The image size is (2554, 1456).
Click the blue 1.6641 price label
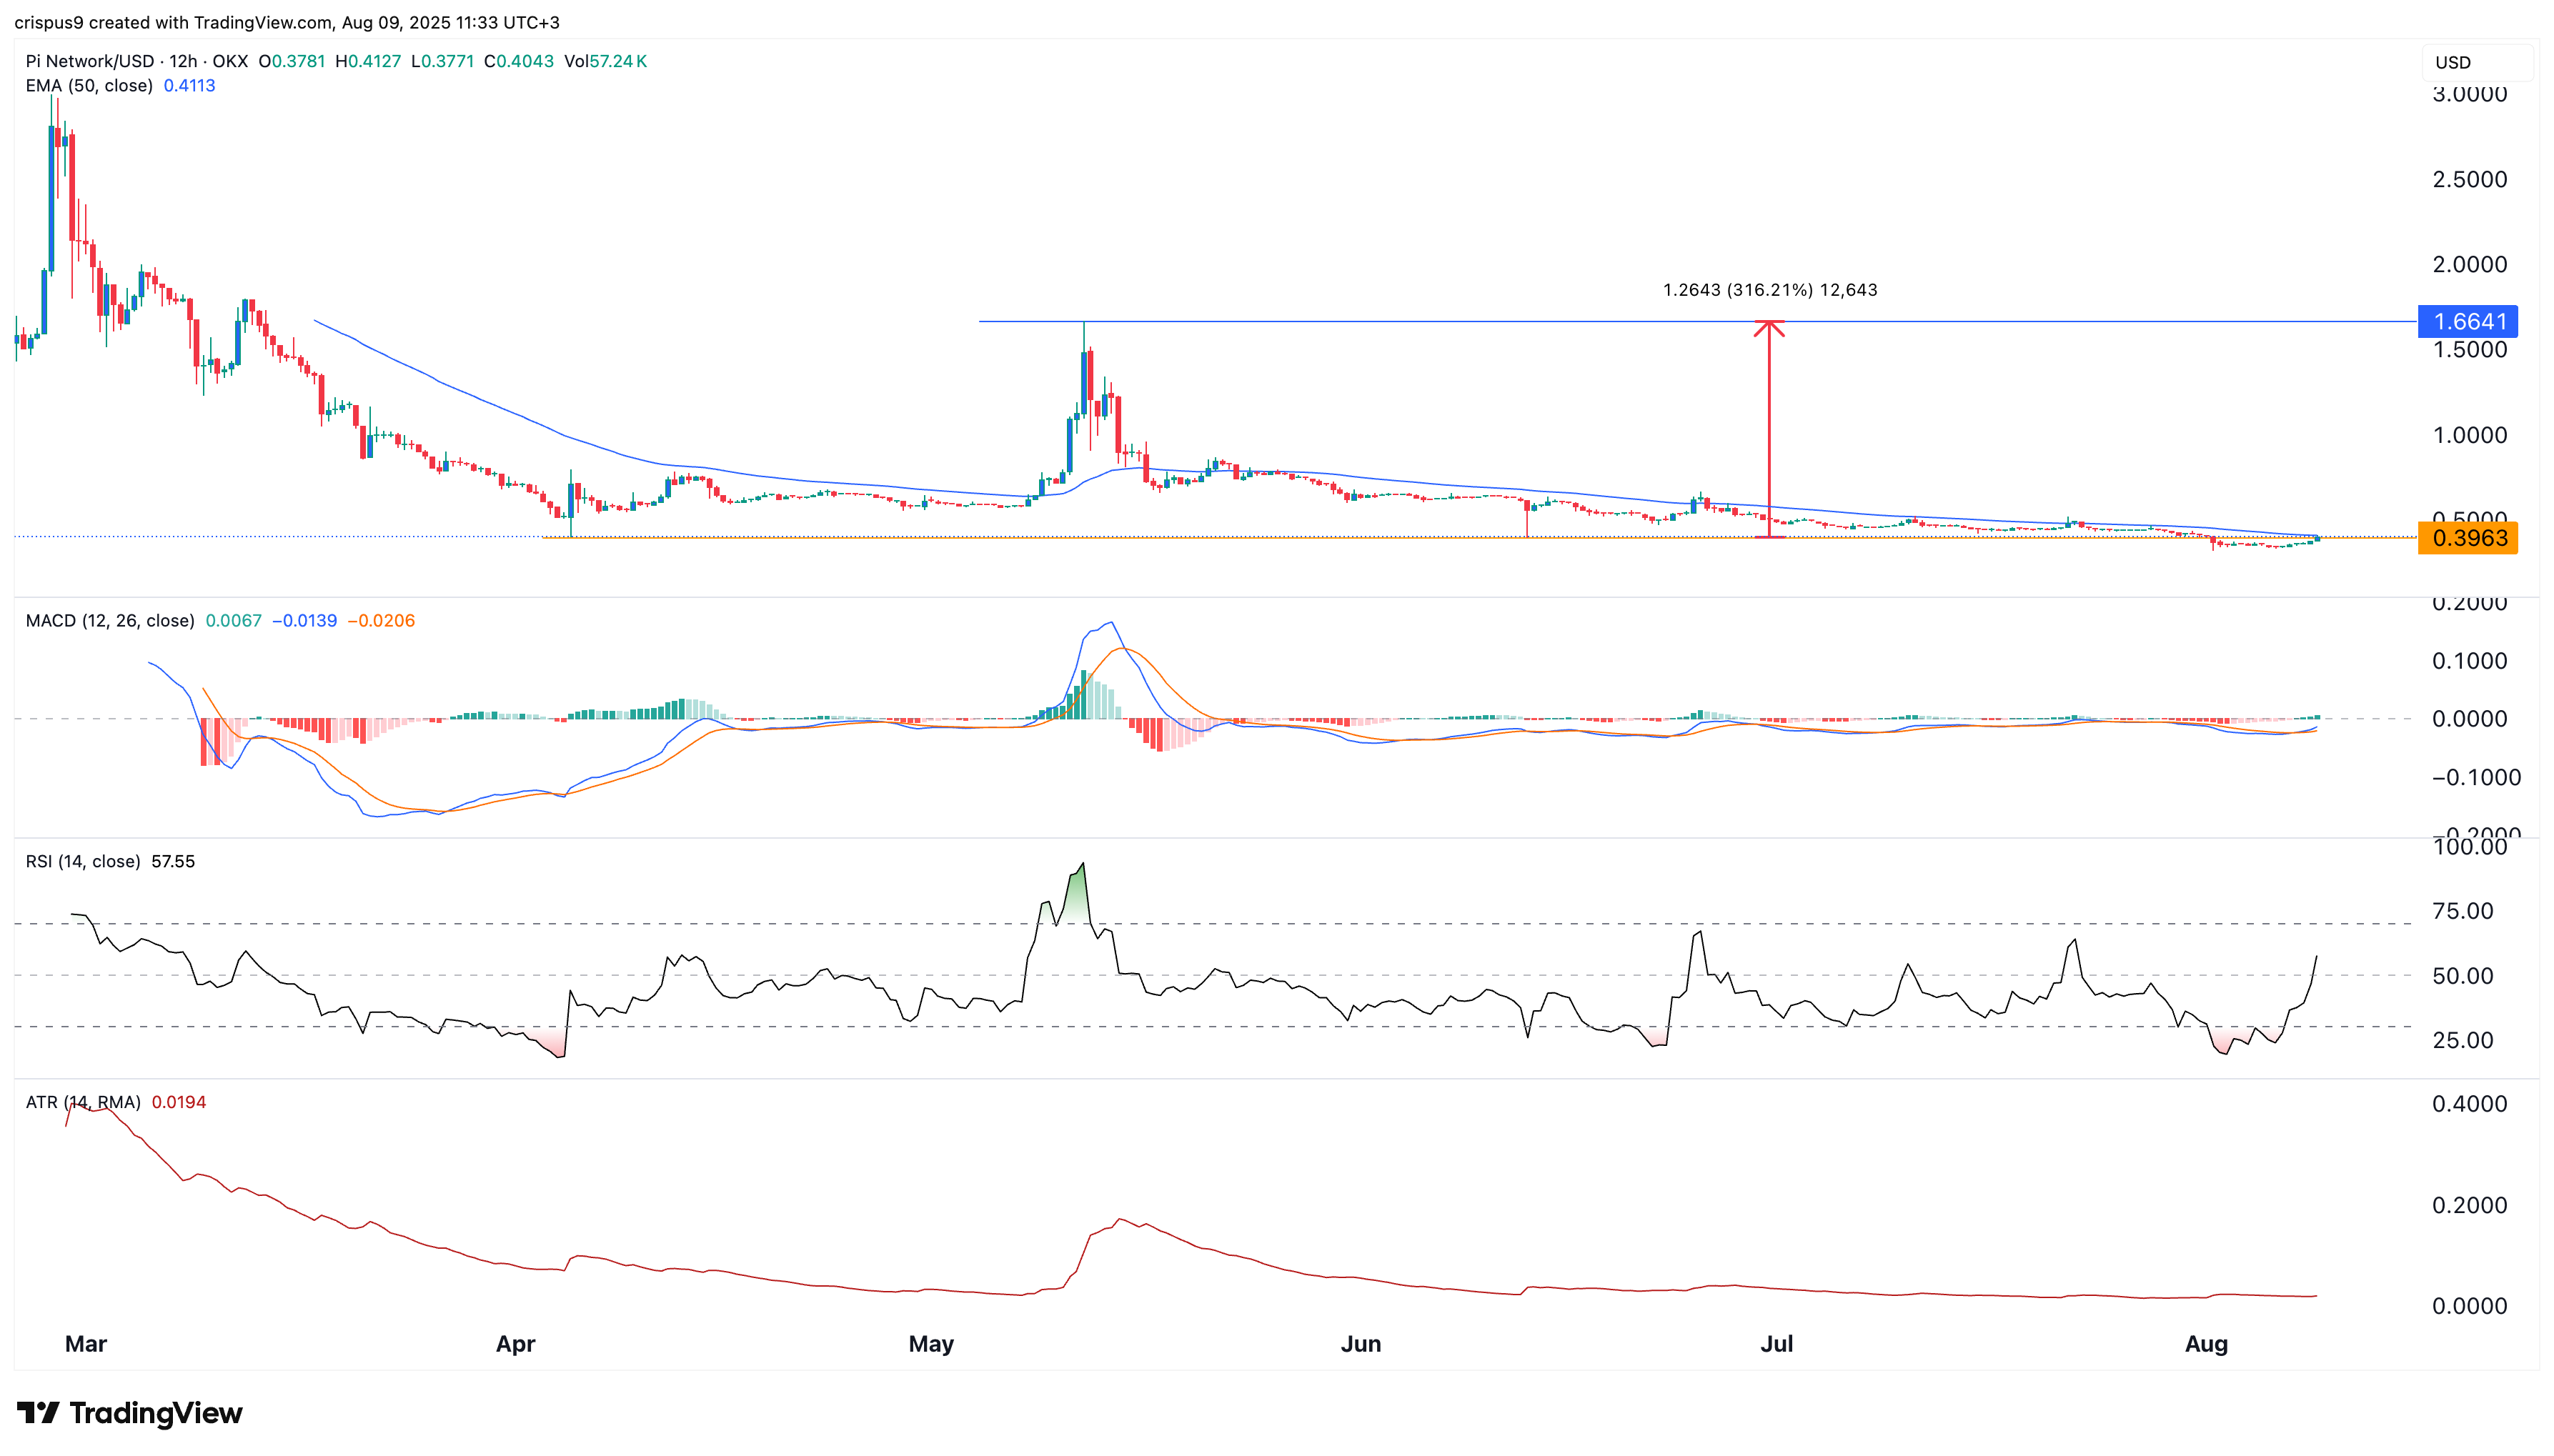coord(2467,322)
